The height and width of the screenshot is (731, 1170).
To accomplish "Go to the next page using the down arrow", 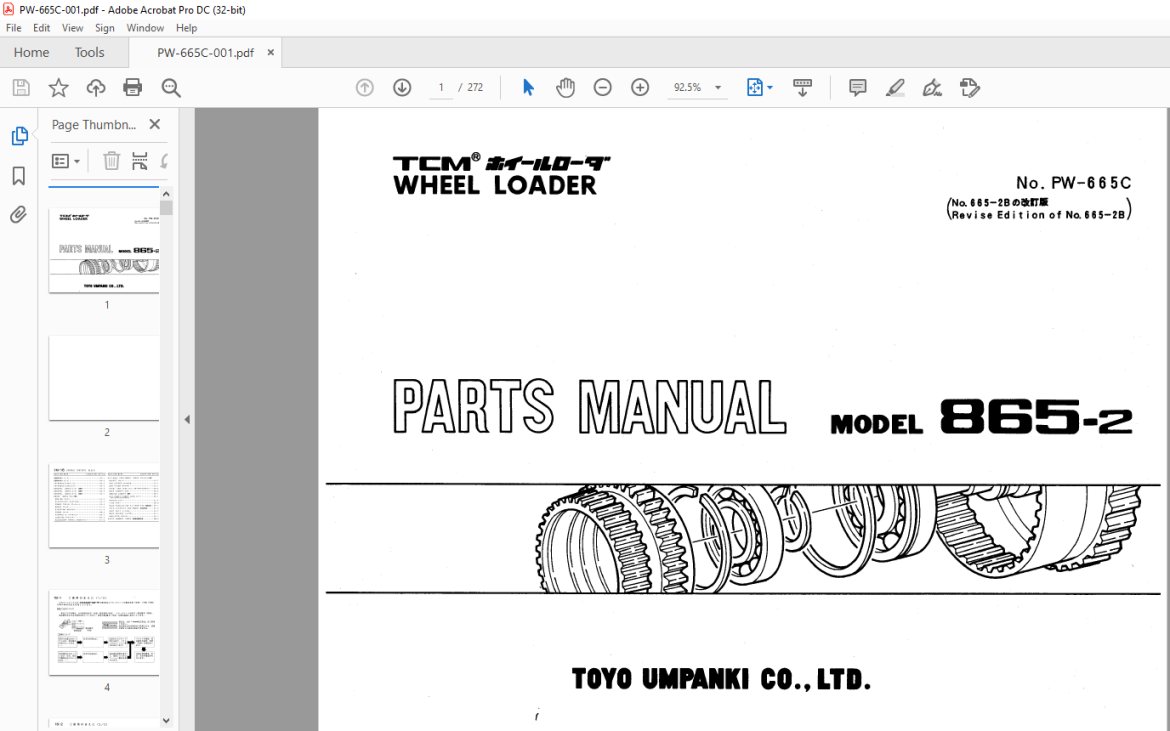I will (x=402, y=88).
